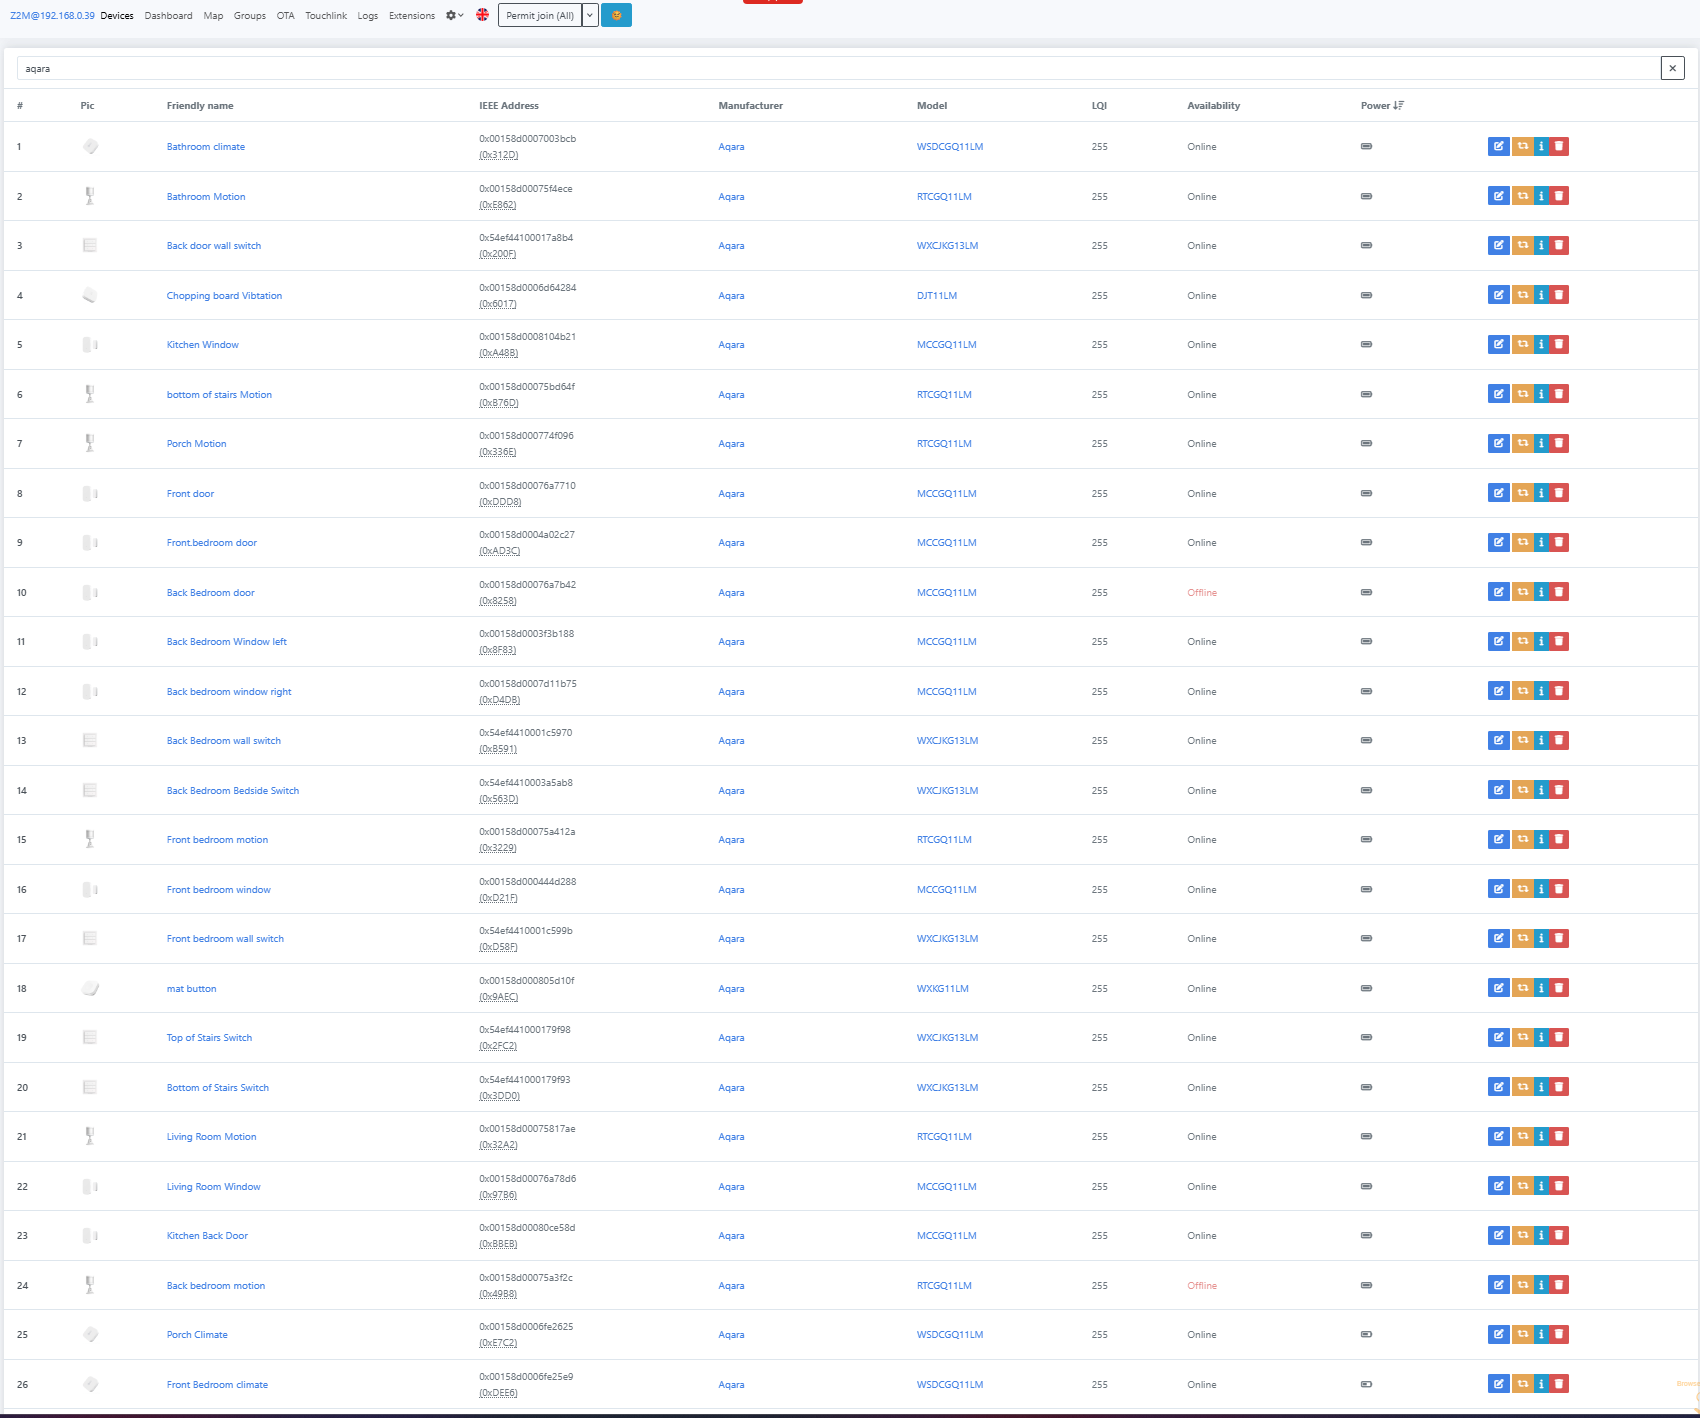Click the red trash icon for Porch Motion
This screenshot has width=1700, height=1418.
[x=1559, y=443]
